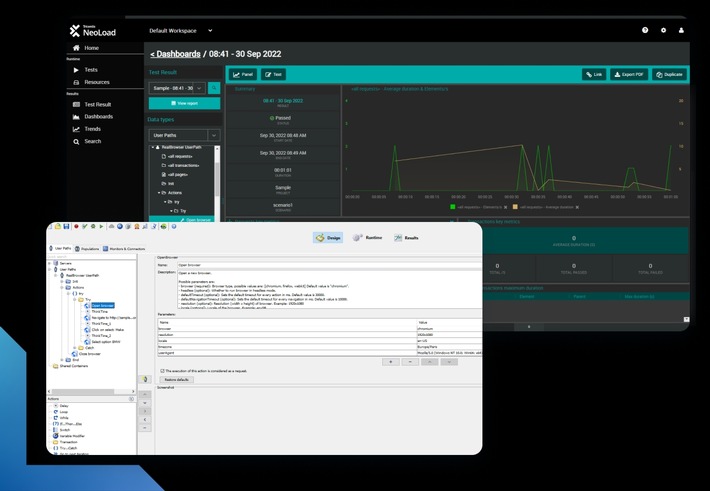
Task: Open the user profile icon in header
Action: 681,30
